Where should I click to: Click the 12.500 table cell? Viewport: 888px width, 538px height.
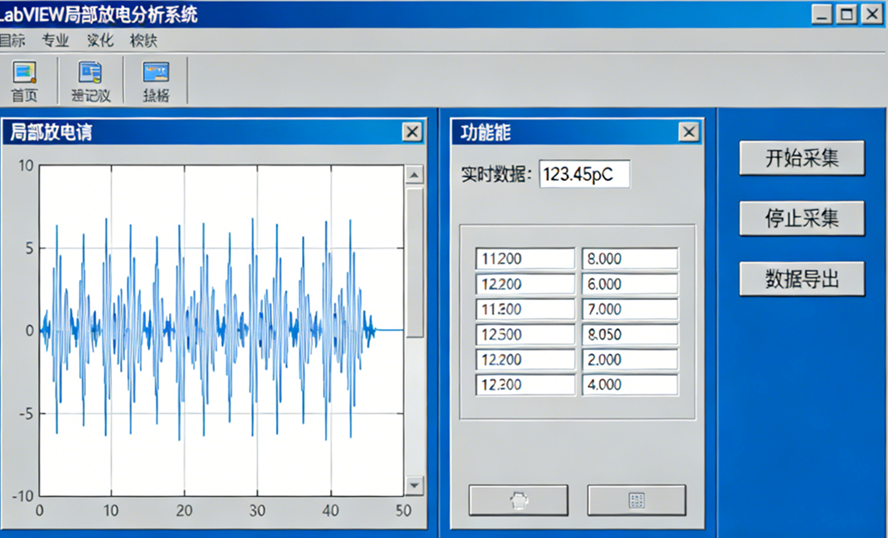525,334
